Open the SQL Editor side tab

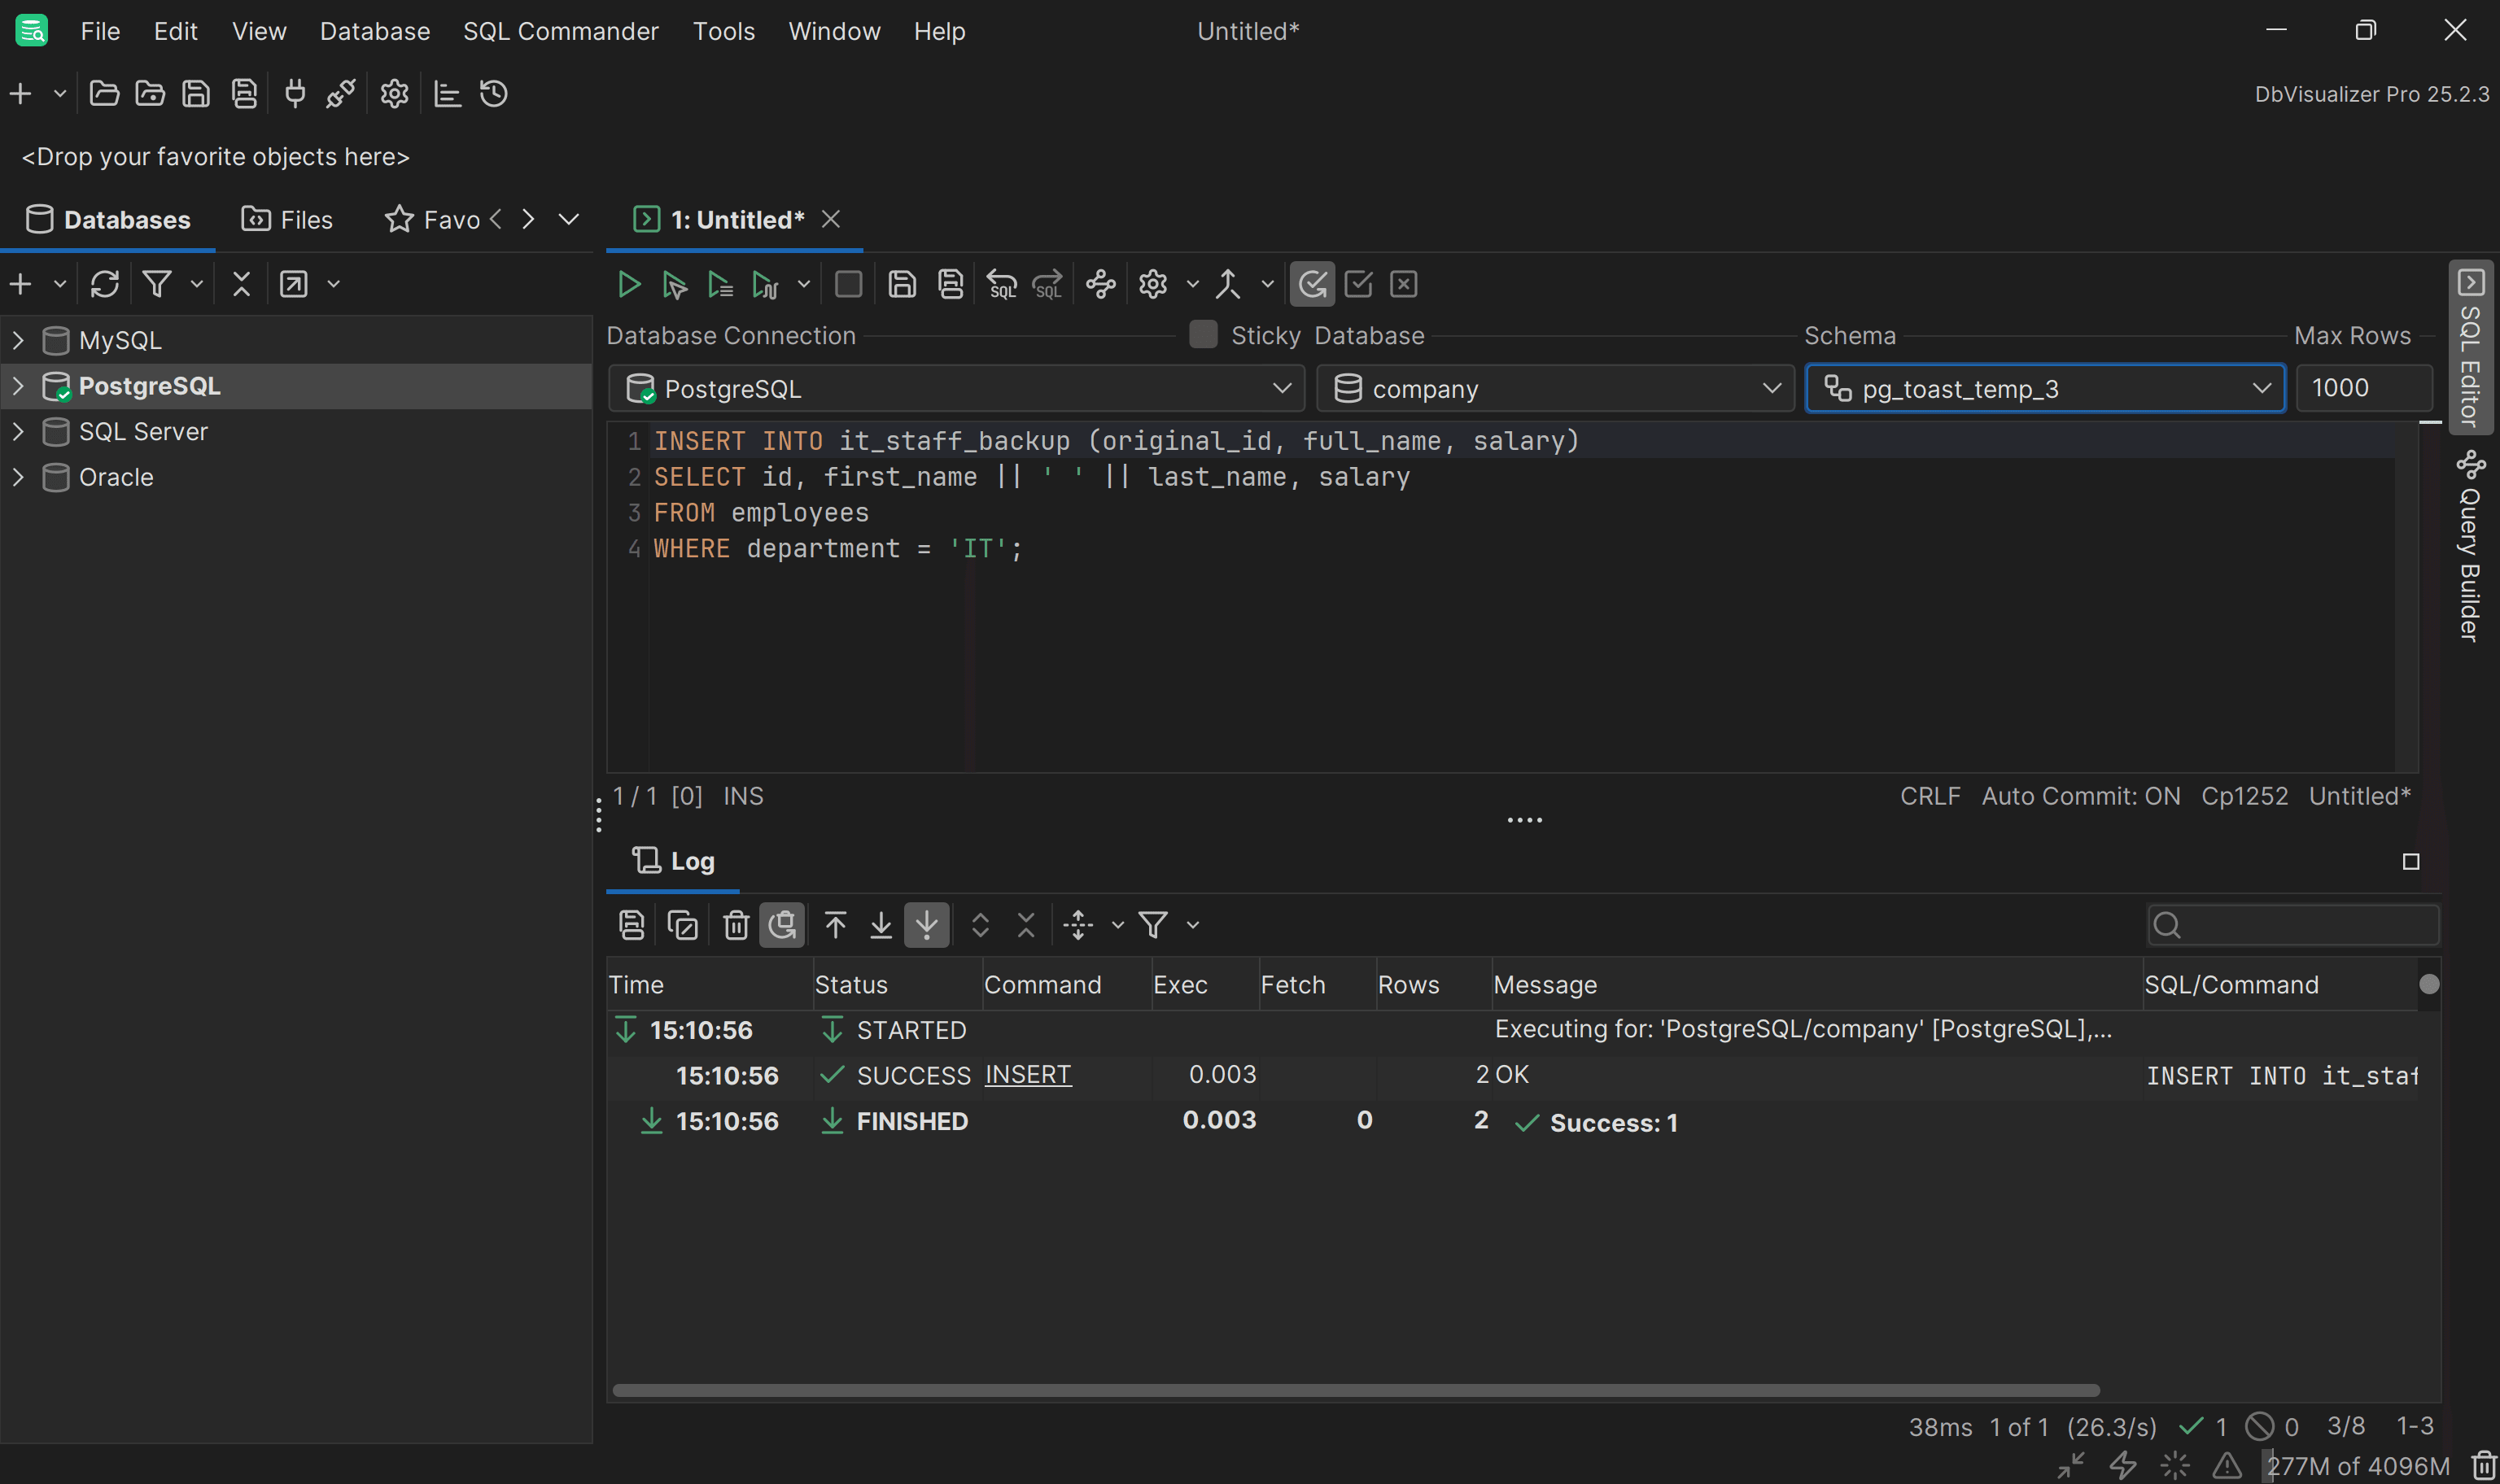[2470, 348]
